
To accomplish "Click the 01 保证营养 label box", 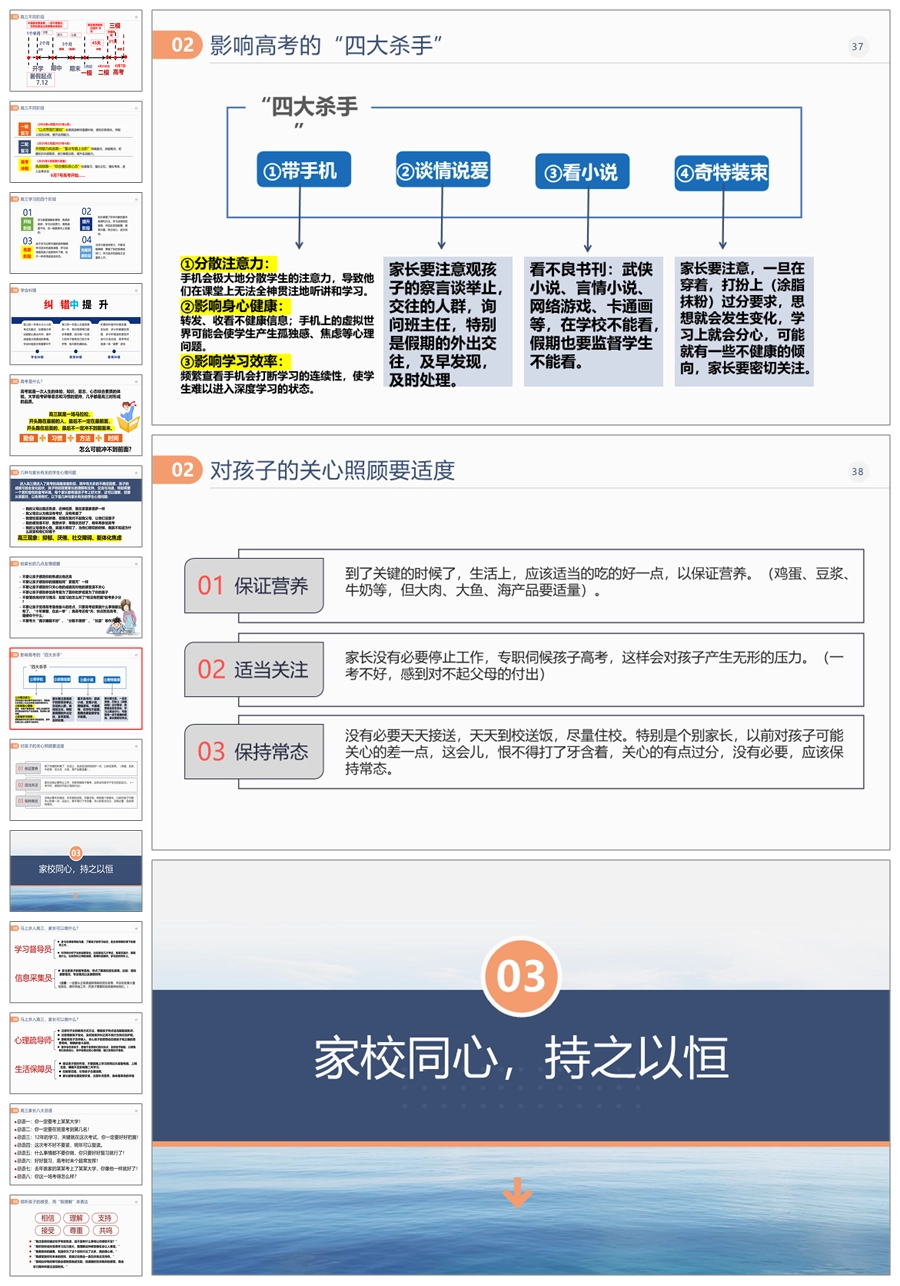I will [x=254, y=586].
